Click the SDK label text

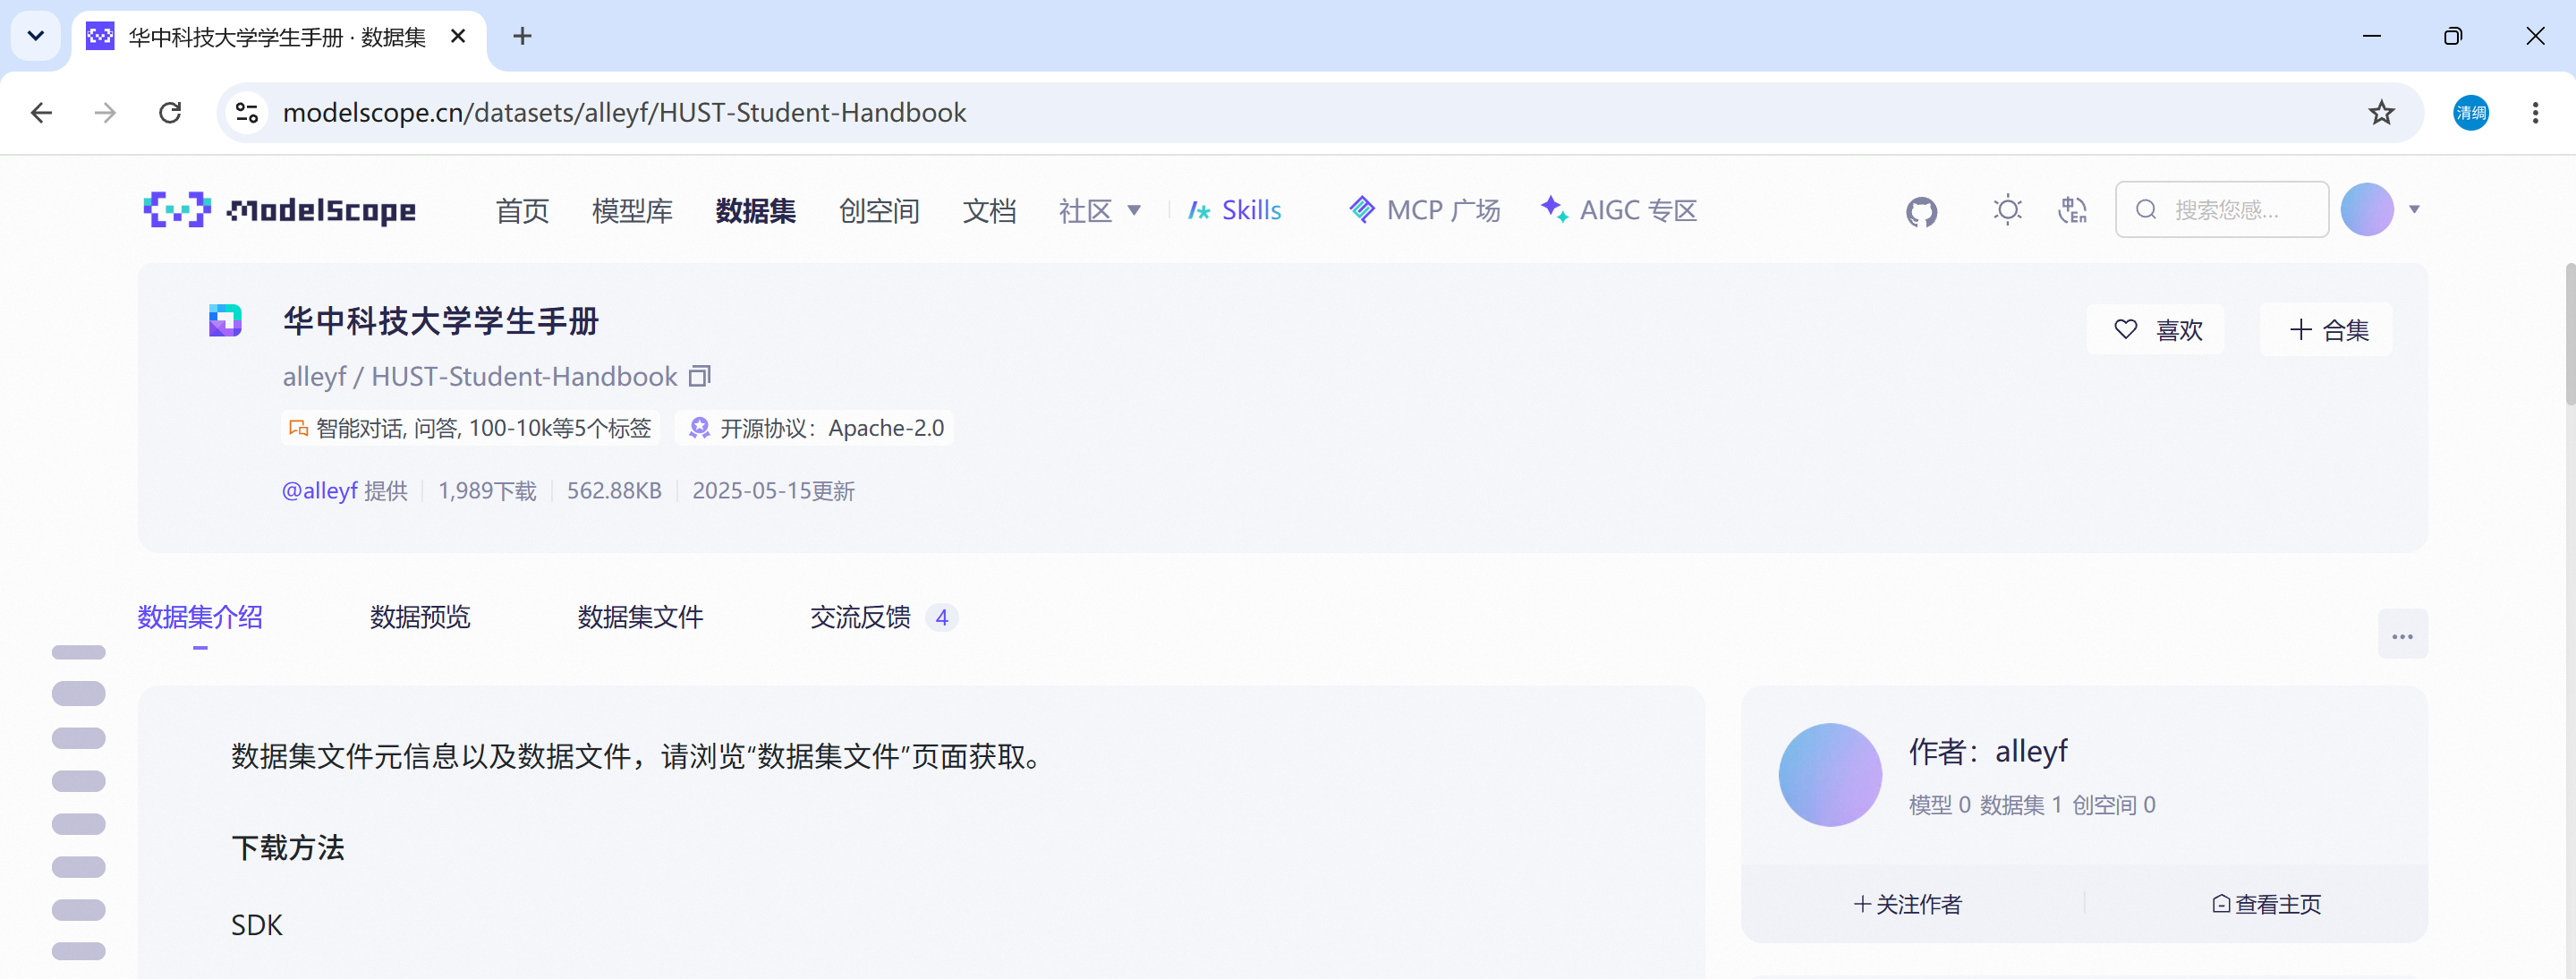point(257,925)
